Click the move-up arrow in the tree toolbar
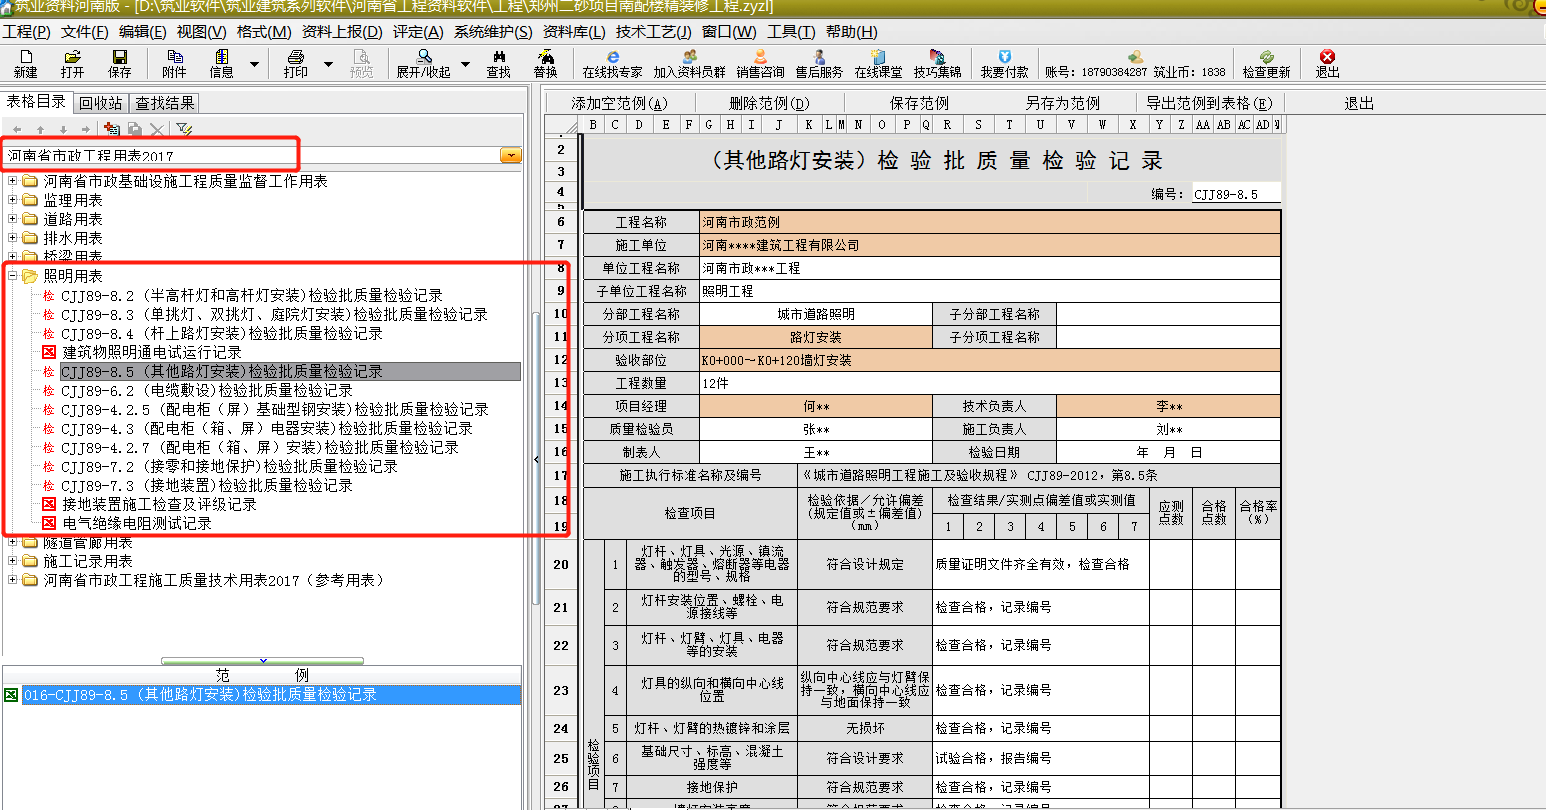Image resolution: width=1546 pixels, height=810 pixels. (x=40, y=130)
